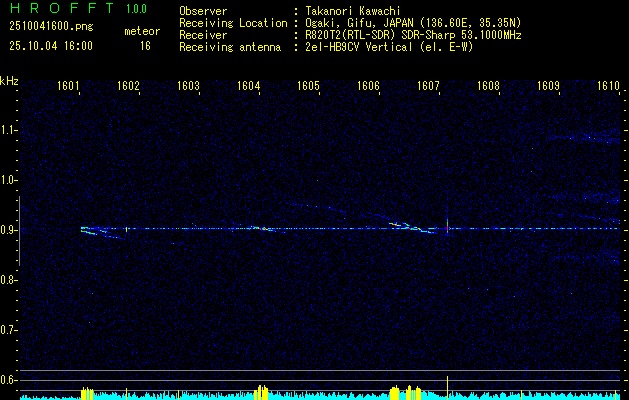Click observer name Takanori Kawachi
This screenshot has height=400, width=629.
(353, 11)
